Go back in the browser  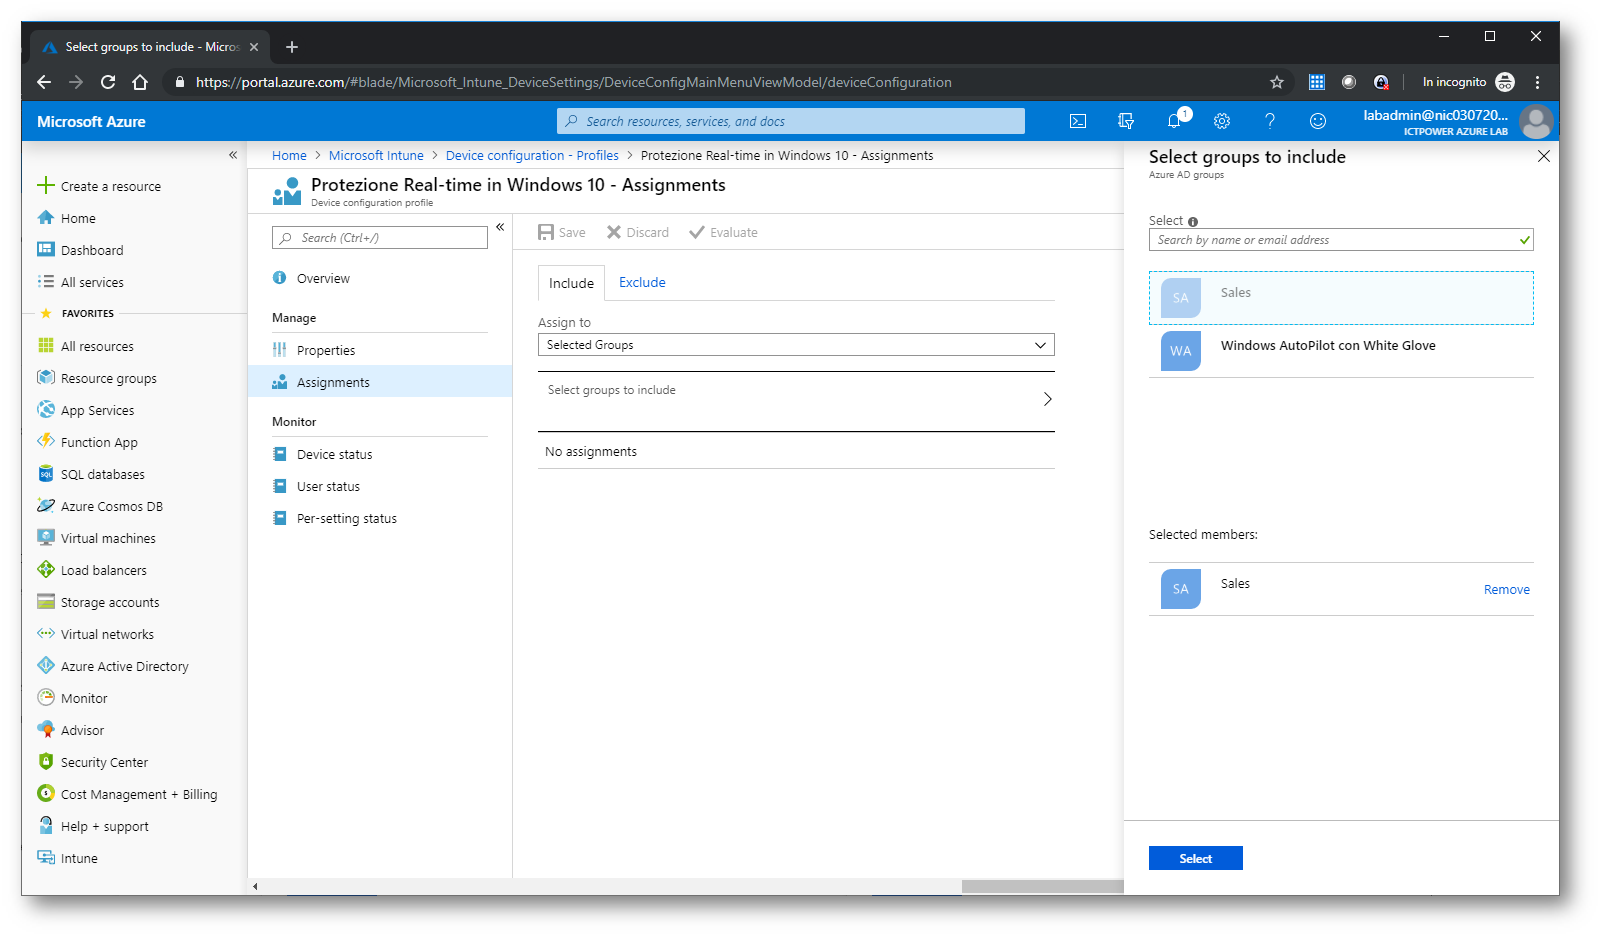43,82
